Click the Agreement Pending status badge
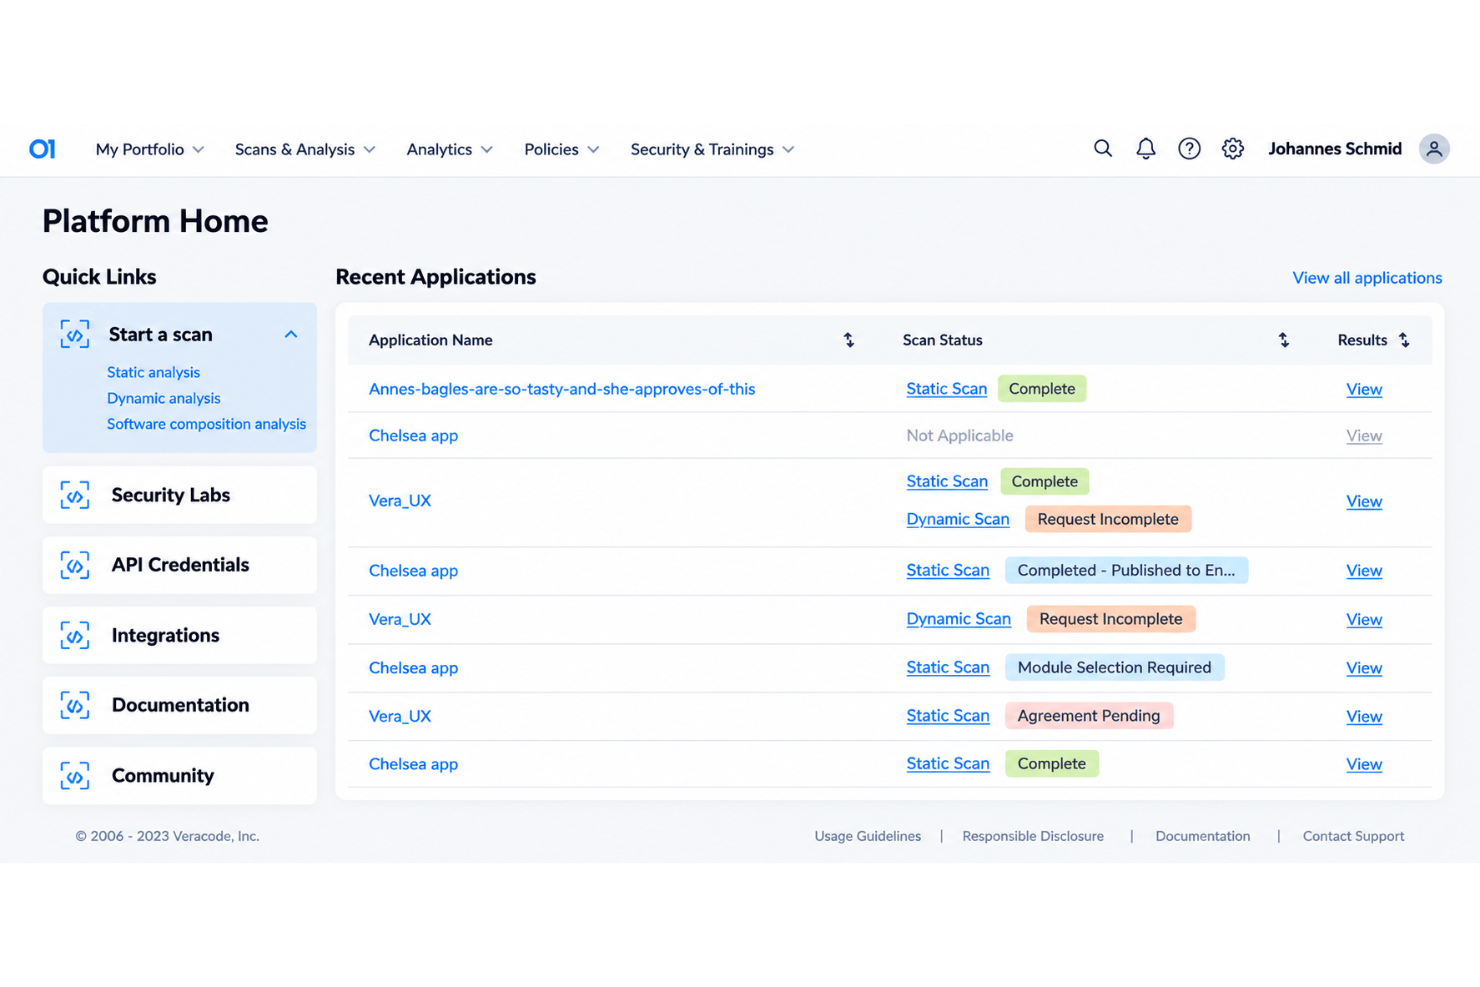The image size is (1480, 987). 1089,716
